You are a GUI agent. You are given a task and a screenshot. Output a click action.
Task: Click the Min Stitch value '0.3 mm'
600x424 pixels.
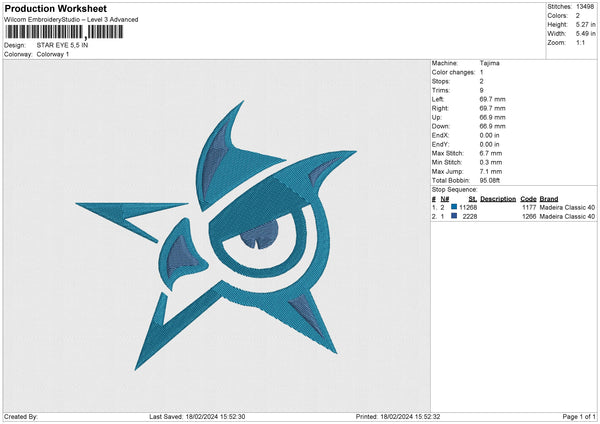coord(491,162)
